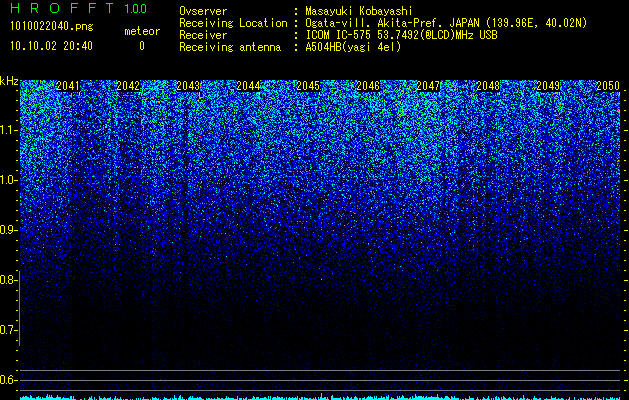Click the kHz axis unit label

9,81
